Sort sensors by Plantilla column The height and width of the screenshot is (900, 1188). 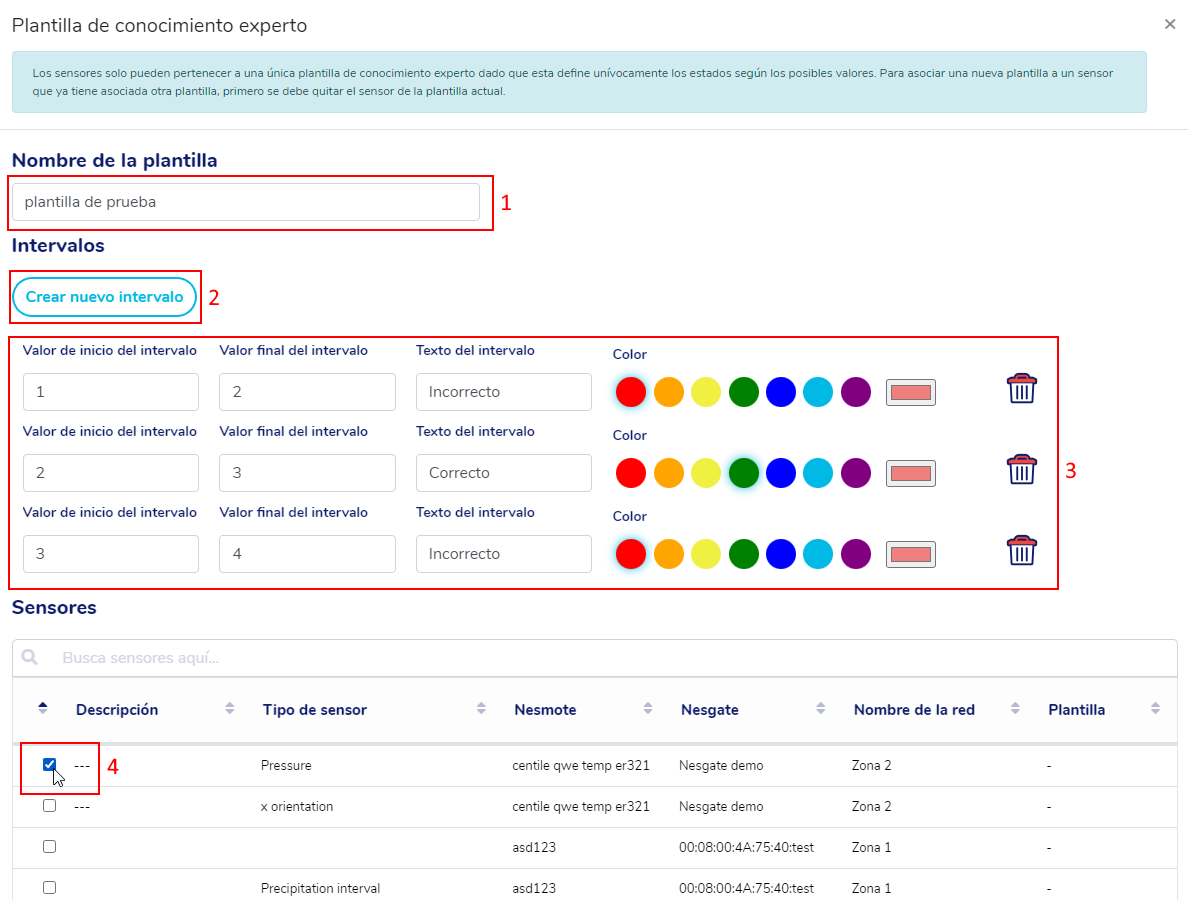1155,709
